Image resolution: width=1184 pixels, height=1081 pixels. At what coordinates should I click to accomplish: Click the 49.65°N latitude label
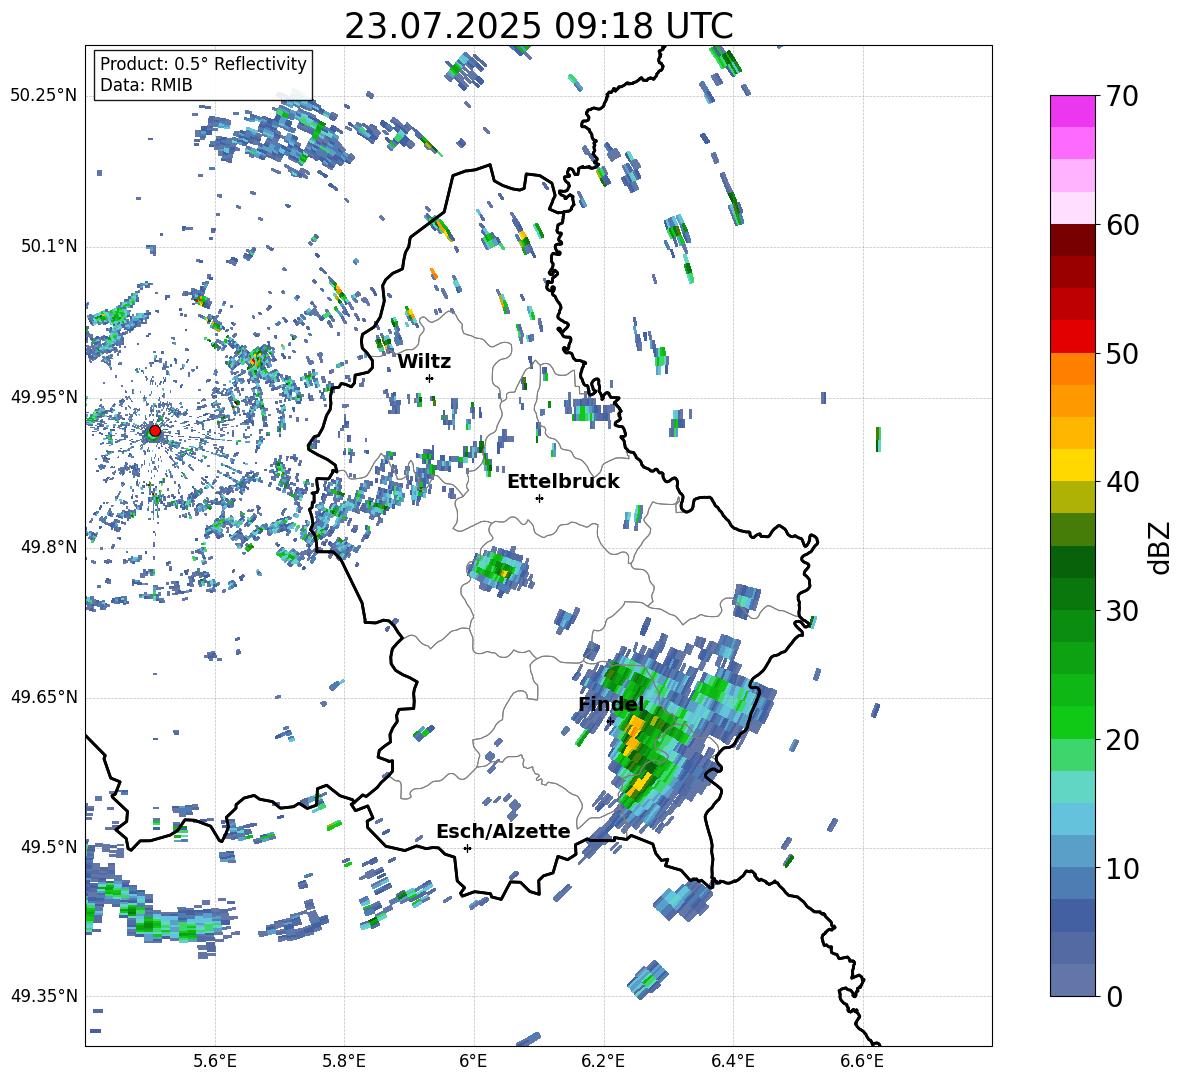[44, 697]
